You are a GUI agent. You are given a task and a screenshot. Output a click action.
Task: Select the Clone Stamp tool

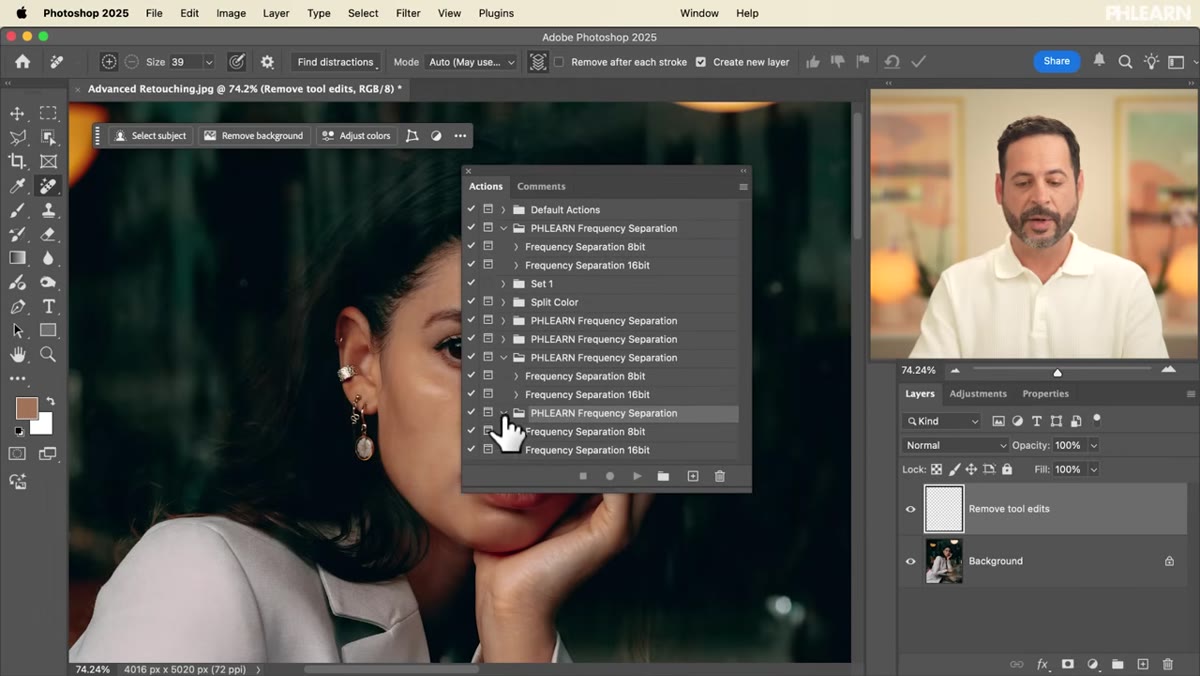click(48, 210)
